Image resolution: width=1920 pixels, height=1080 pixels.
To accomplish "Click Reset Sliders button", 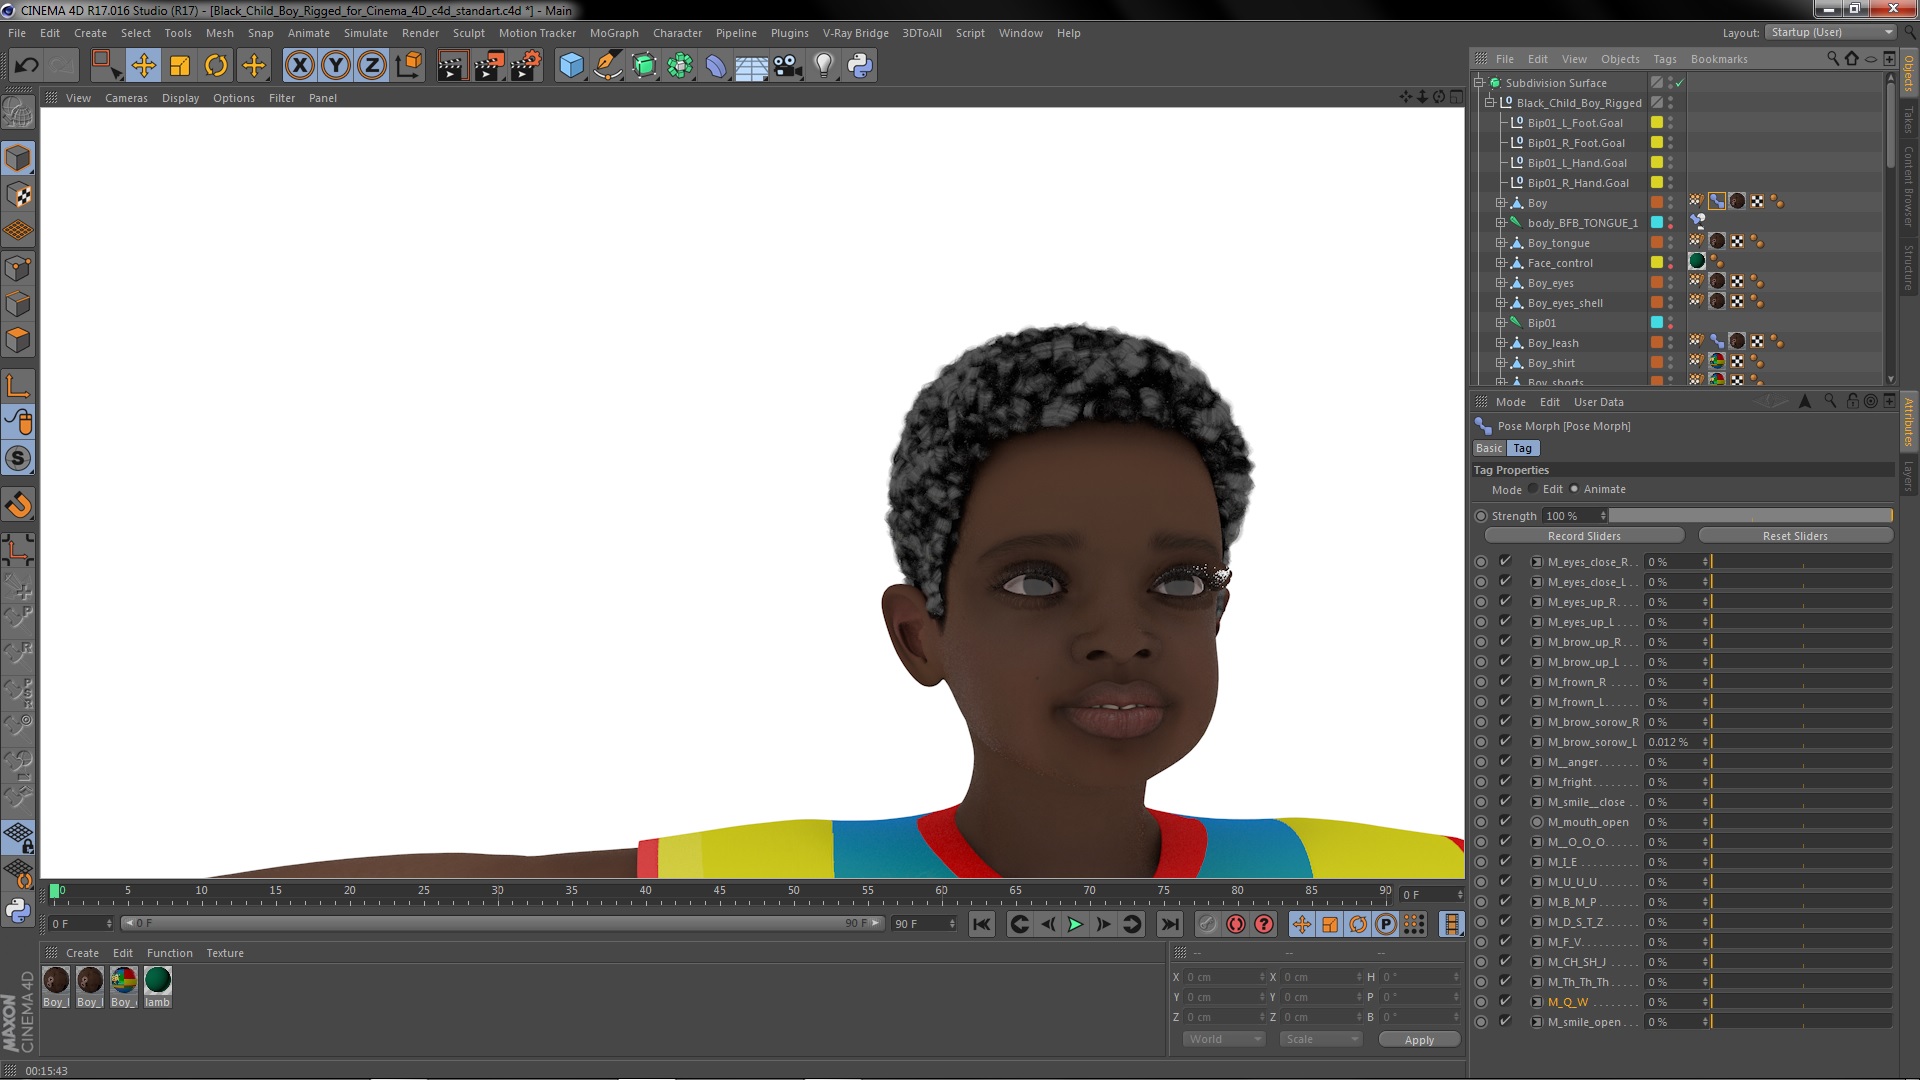I will pyautogui.click(x=1795, y=536).
